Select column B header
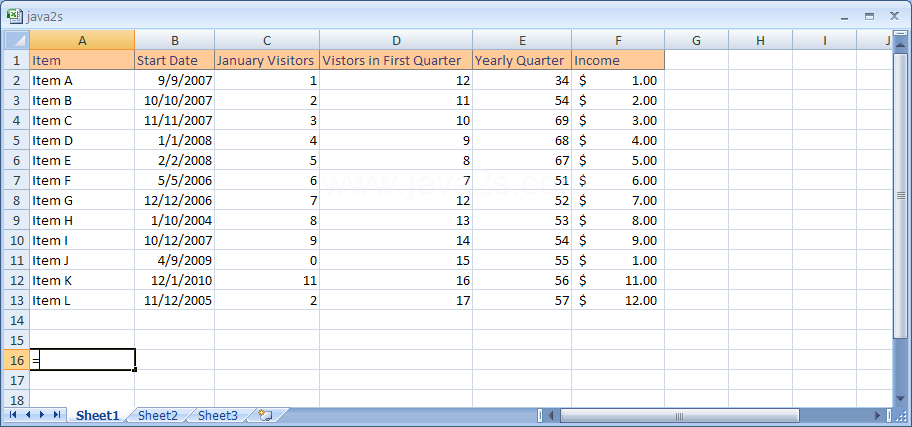The height and width of the screenshot is (427, 912). (x=174, y=41)
